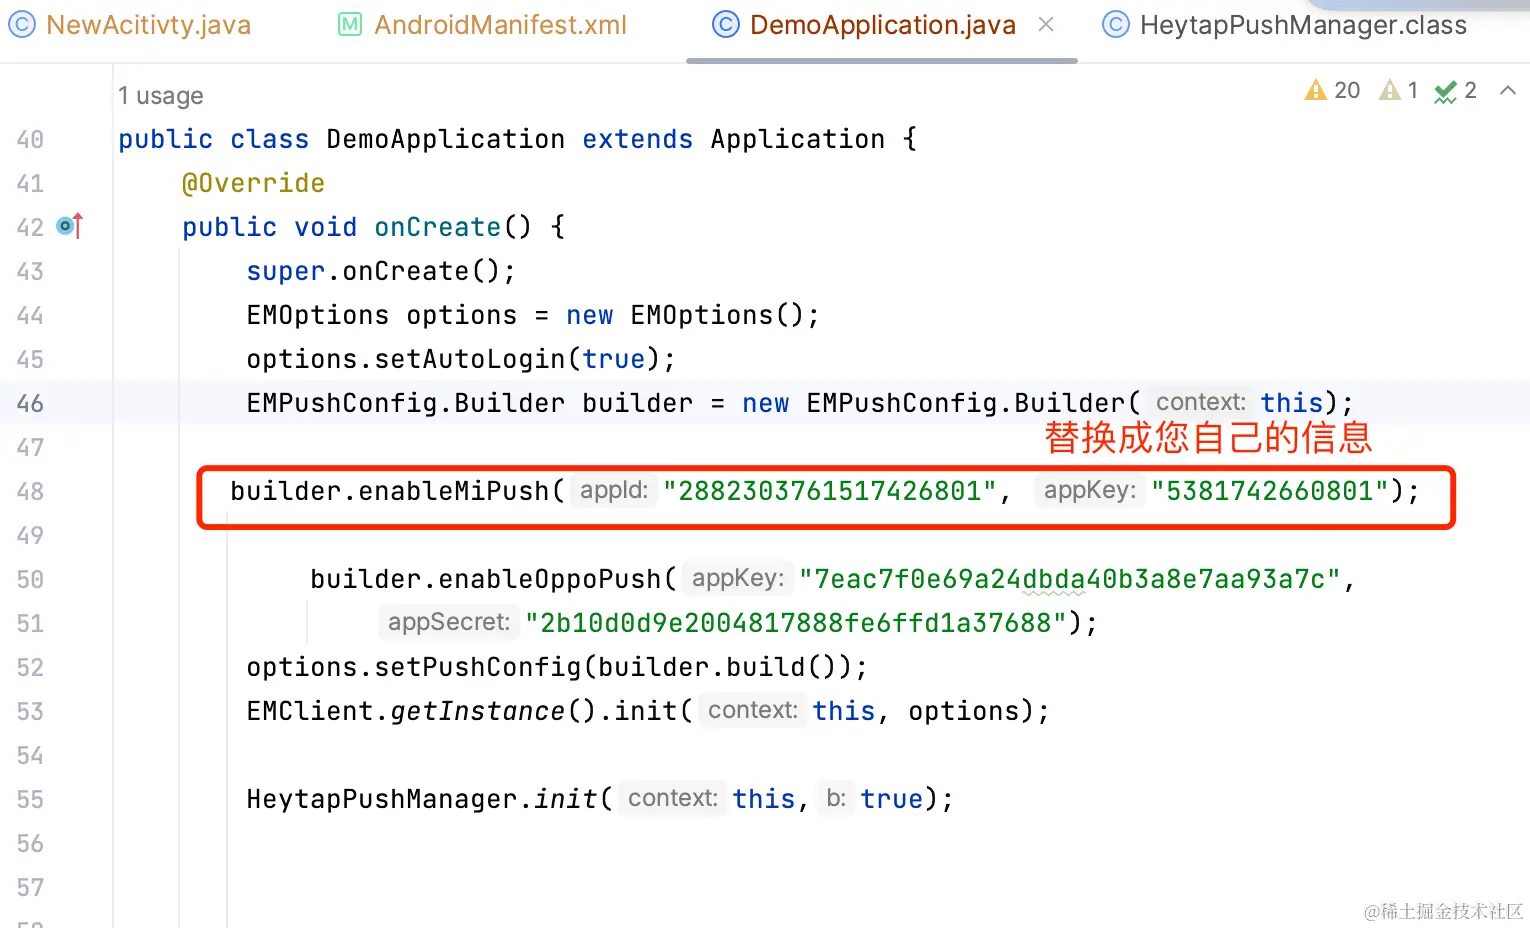Switch to the NewAcitivty.java tab

tap(148, 25)
